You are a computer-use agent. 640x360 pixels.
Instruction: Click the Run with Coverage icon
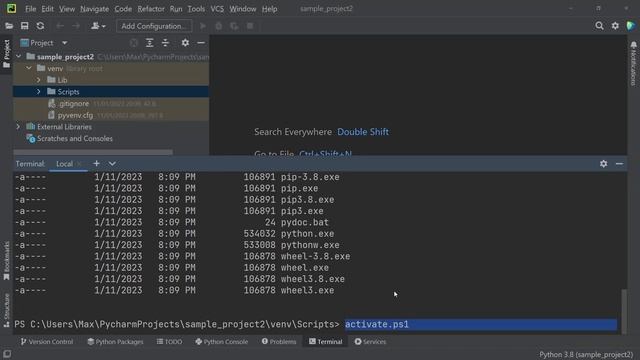(234, 26)
